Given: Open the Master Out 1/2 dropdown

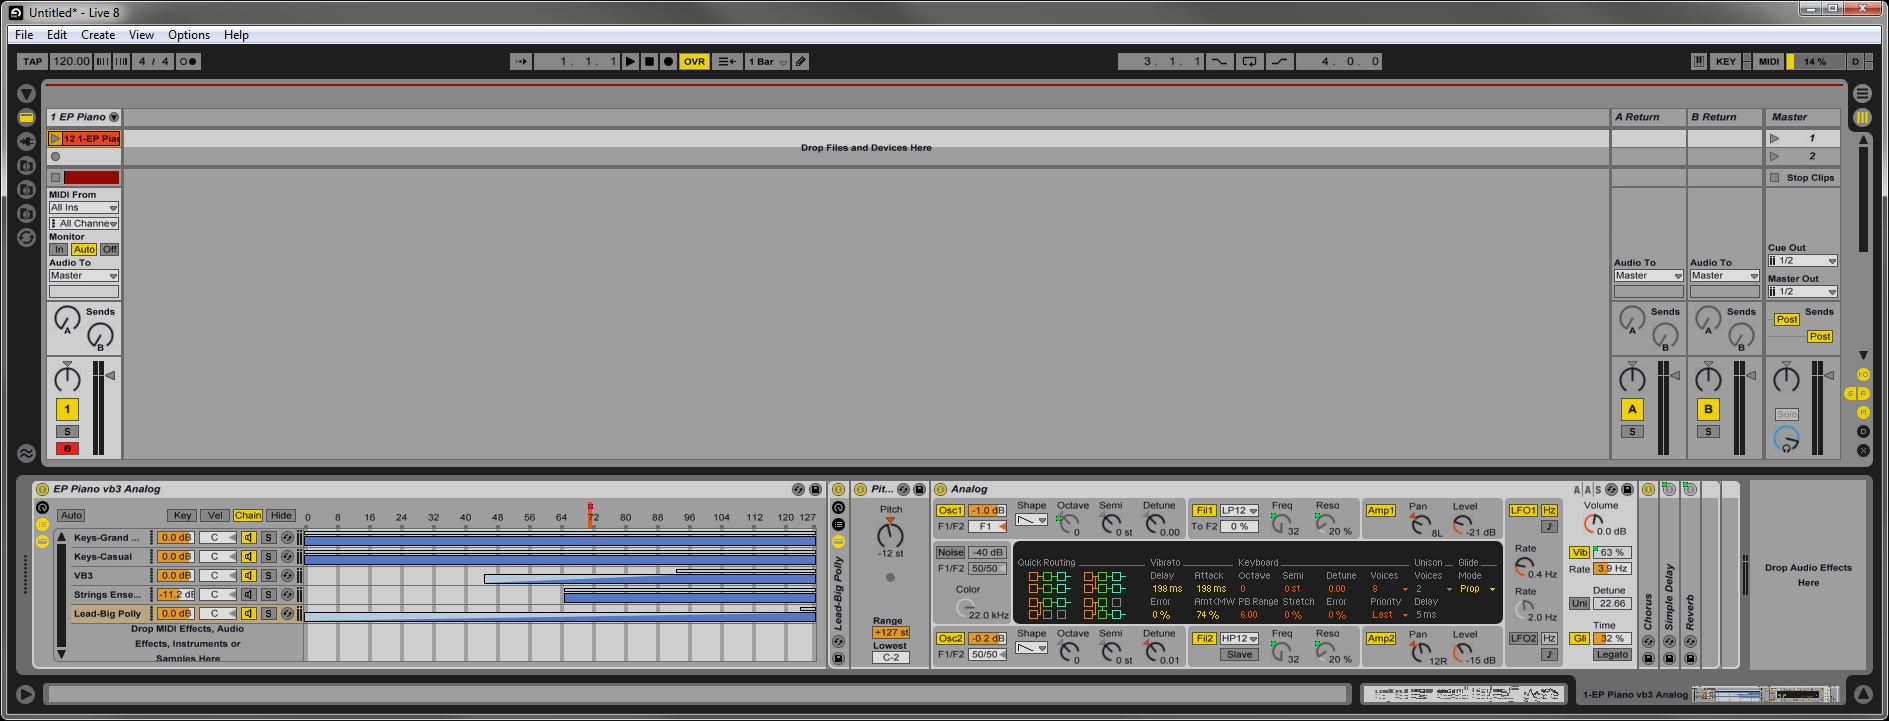Looking at the screenshot, I should point(1802,292).
